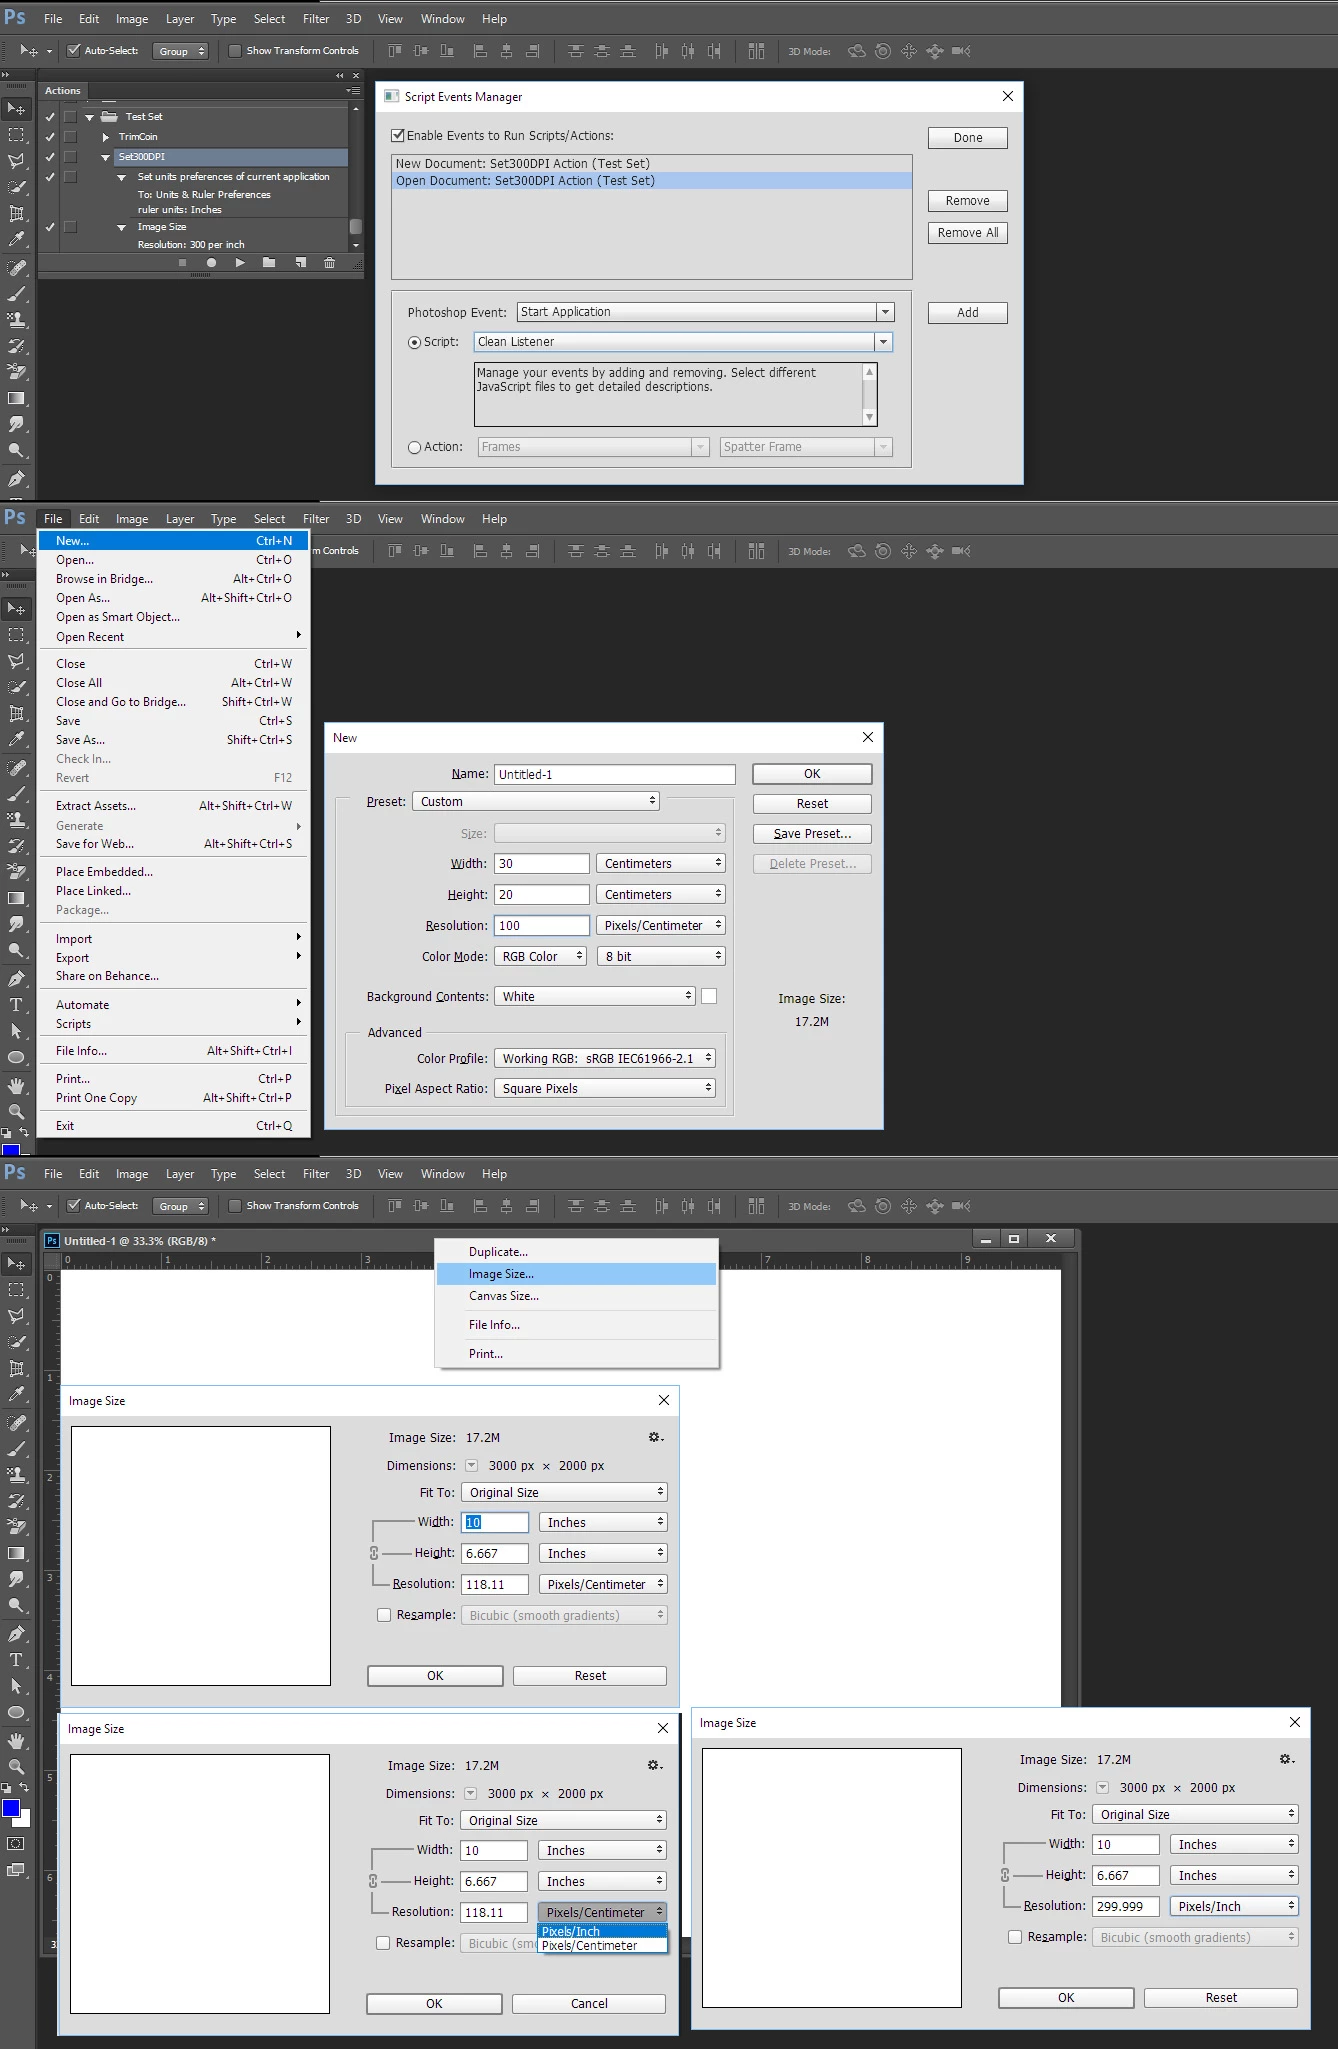
Task: Expand the TrimCoin action in the Actions panel
Action: 106,137
